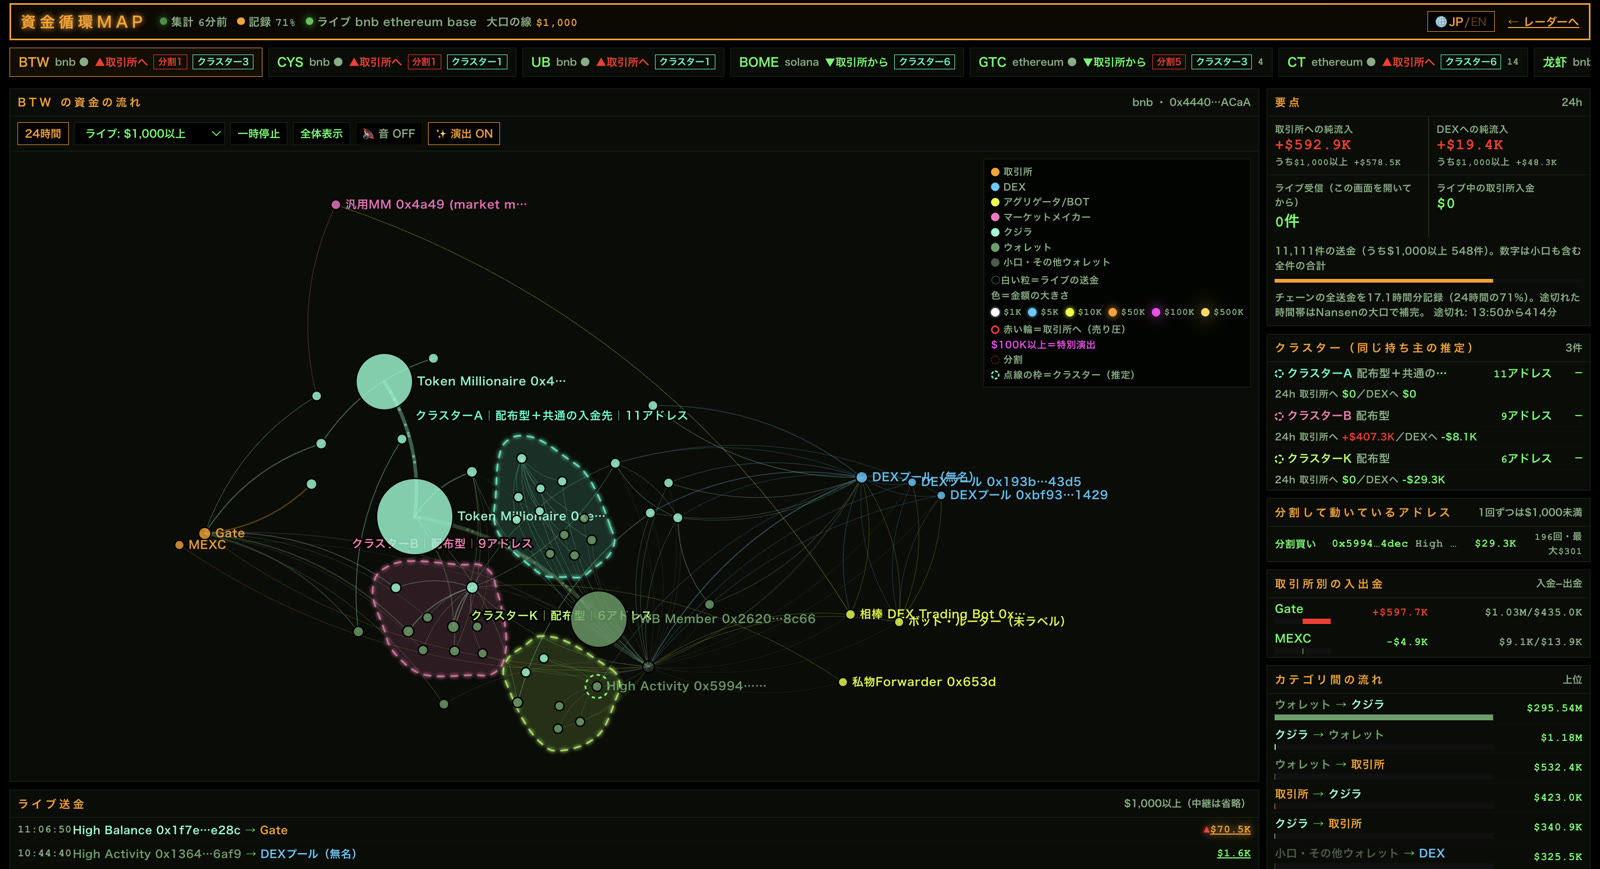Click the 汎用MM 0x4a49 market maker node
Viewport: 1600px width, 869px height.
[336, 204]
